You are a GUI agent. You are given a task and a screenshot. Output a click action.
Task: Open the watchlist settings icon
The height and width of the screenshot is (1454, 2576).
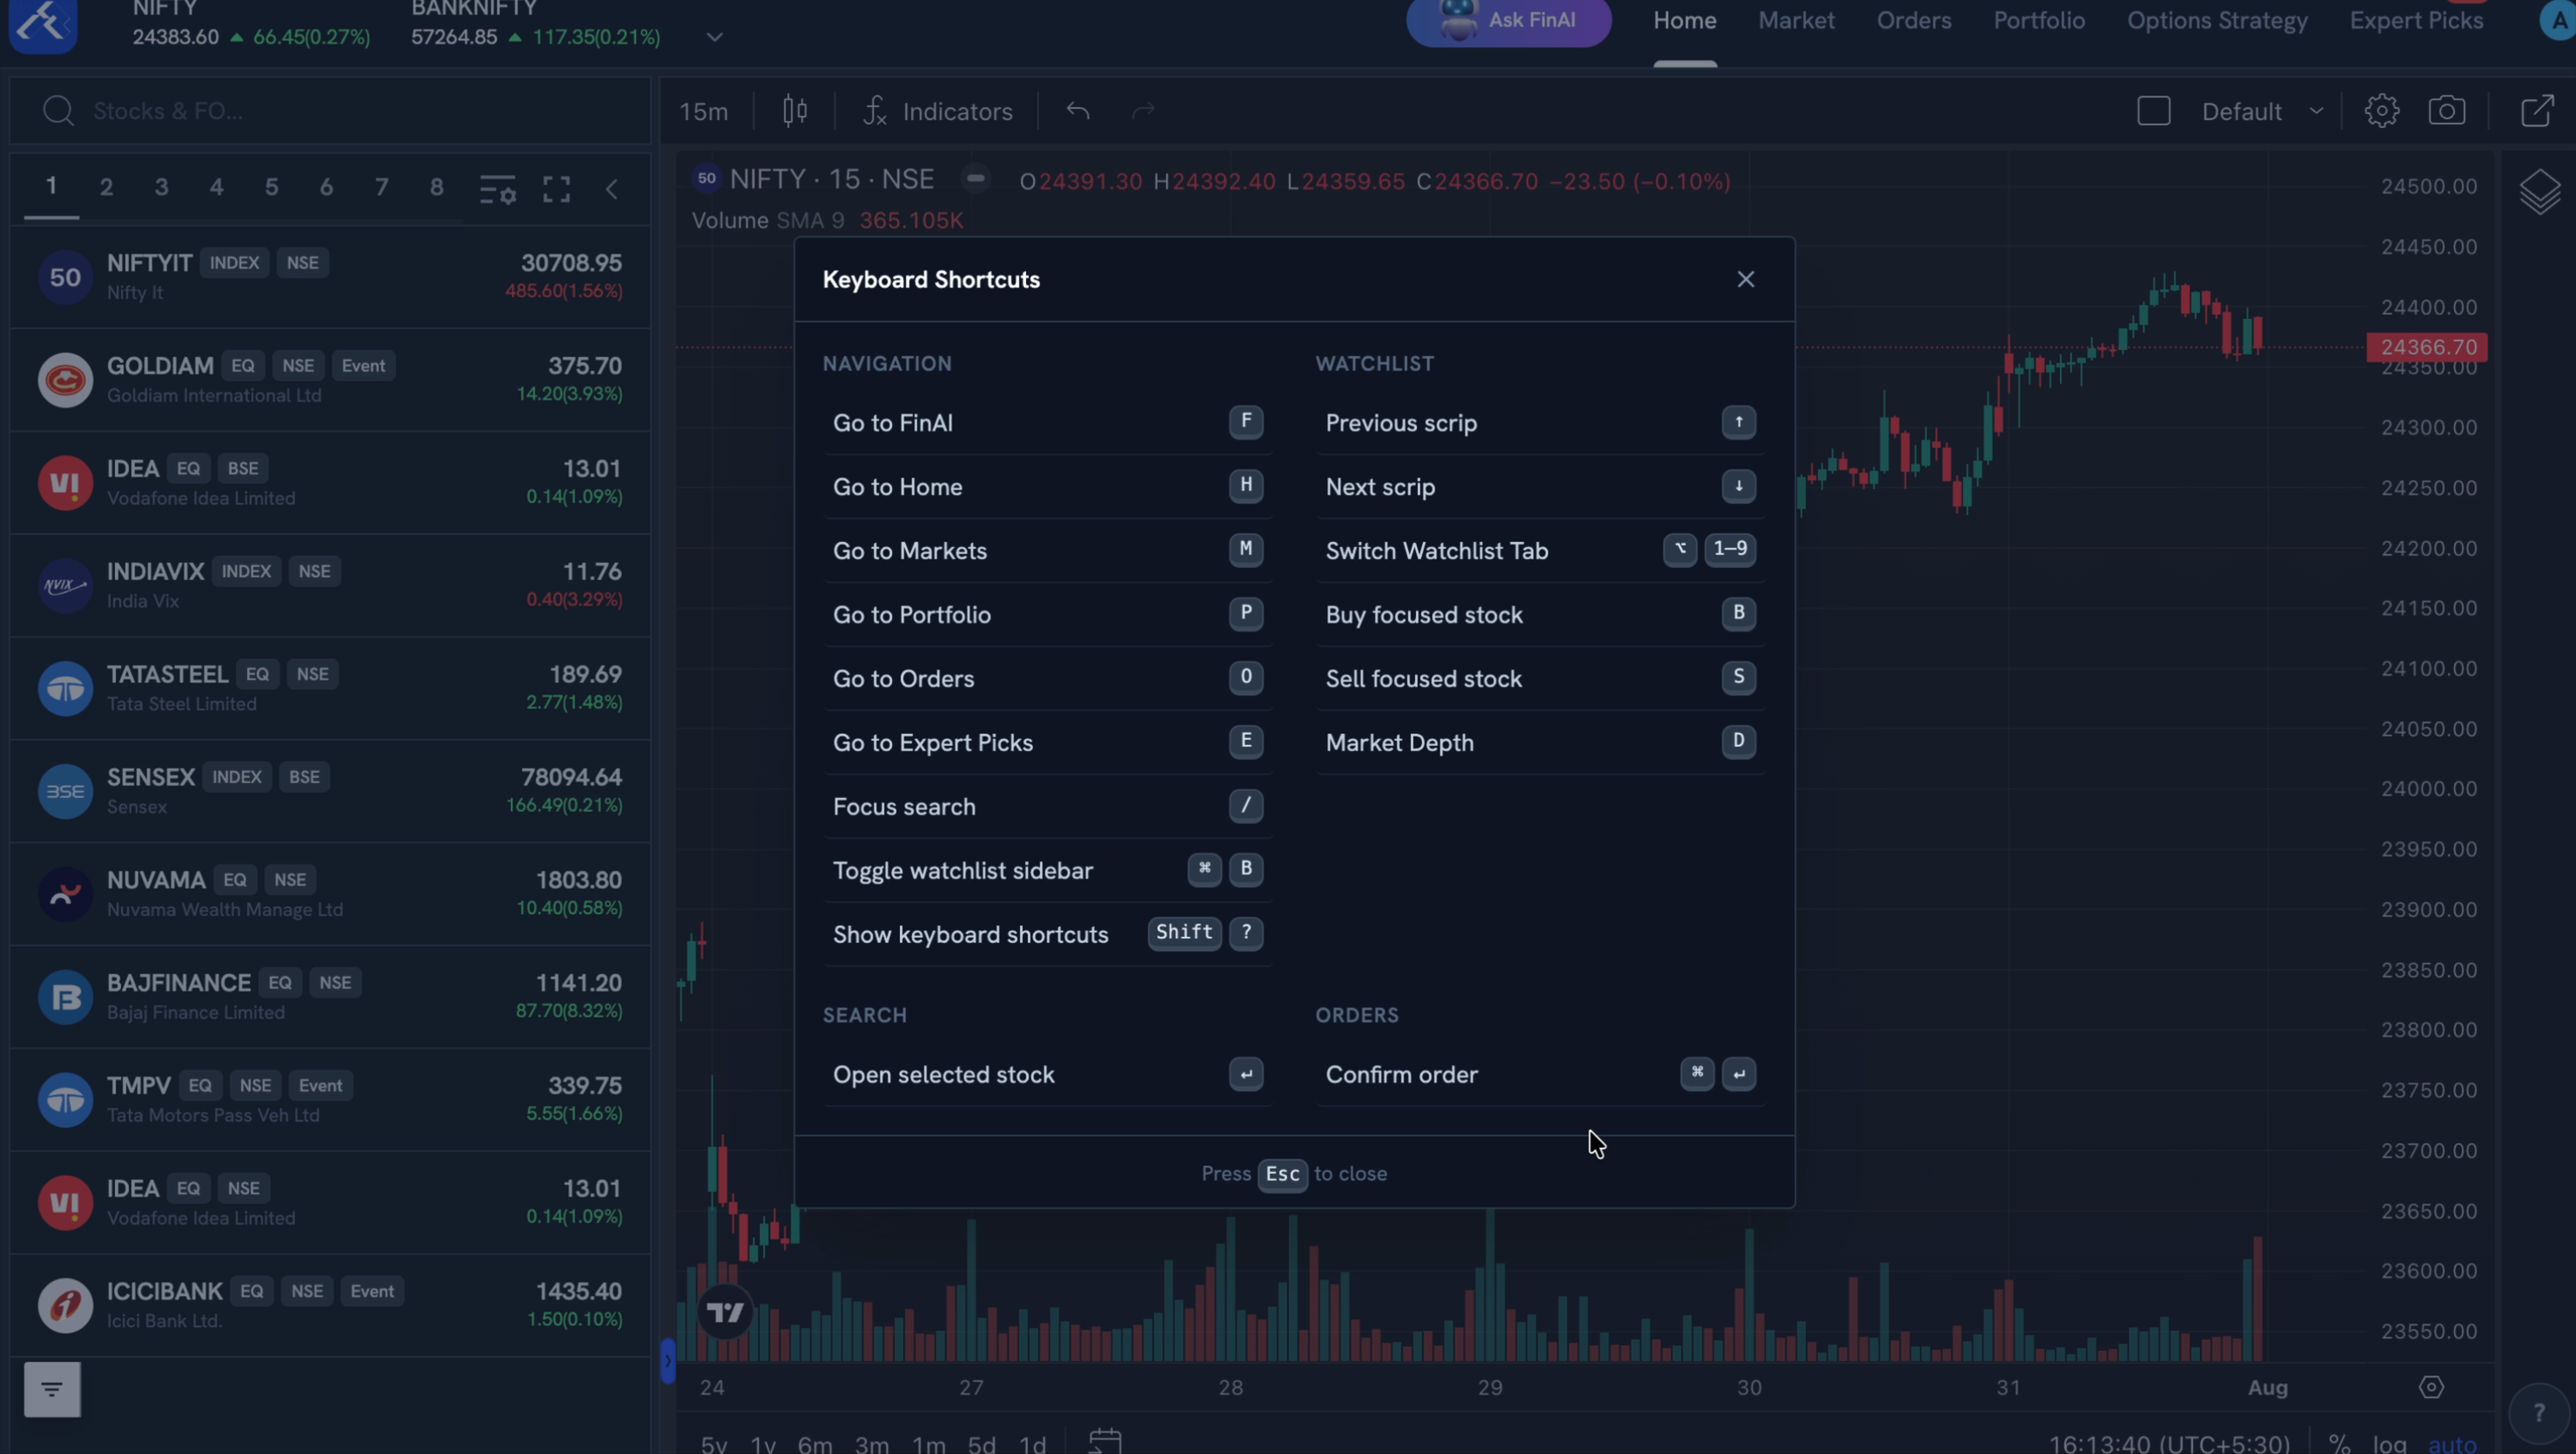[497, 189]
